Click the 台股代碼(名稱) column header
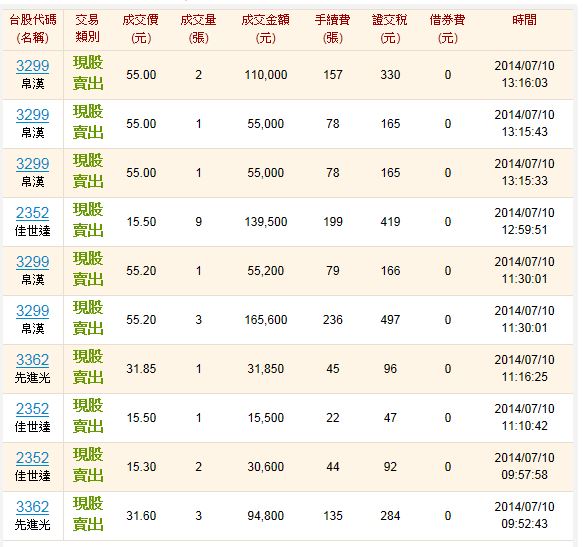The width and height of the screenshot is (583, 547). click(x=33, y=29)
